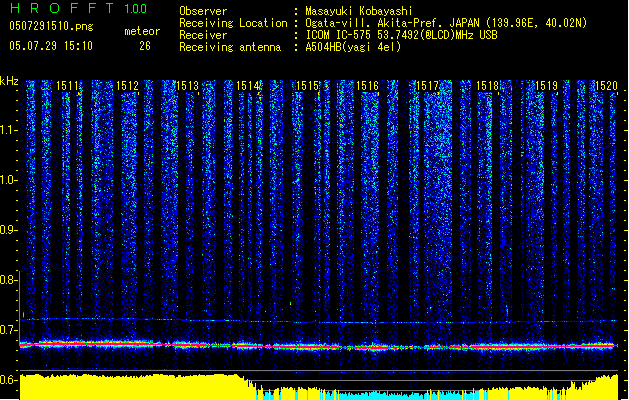Select the file name 0507291510.png
Viewport: 629px width, 400px height.
coord(51,26)
